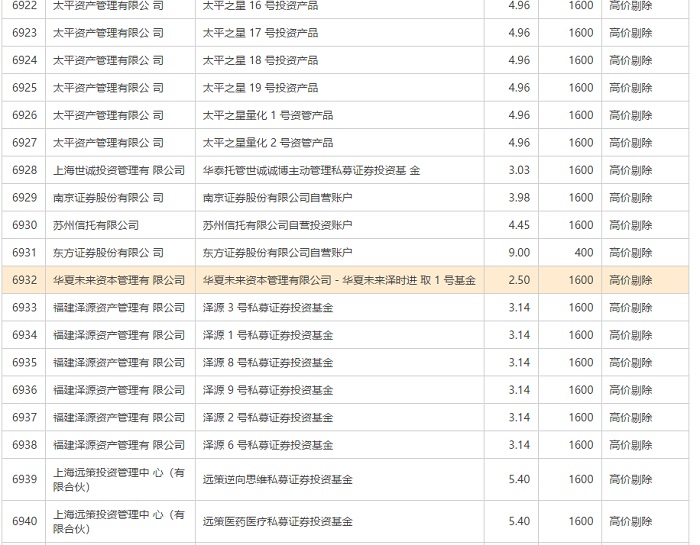Select the quantity cell showing 400
This screenshot has width=700, height=545.
click(x=583, y=253)
